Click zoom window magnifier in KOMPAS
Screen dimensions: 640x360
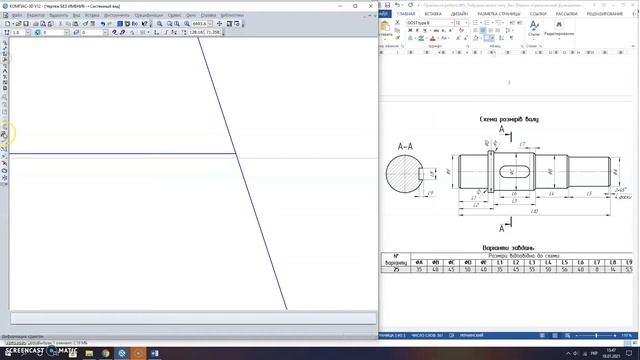[x=170, y=24]
